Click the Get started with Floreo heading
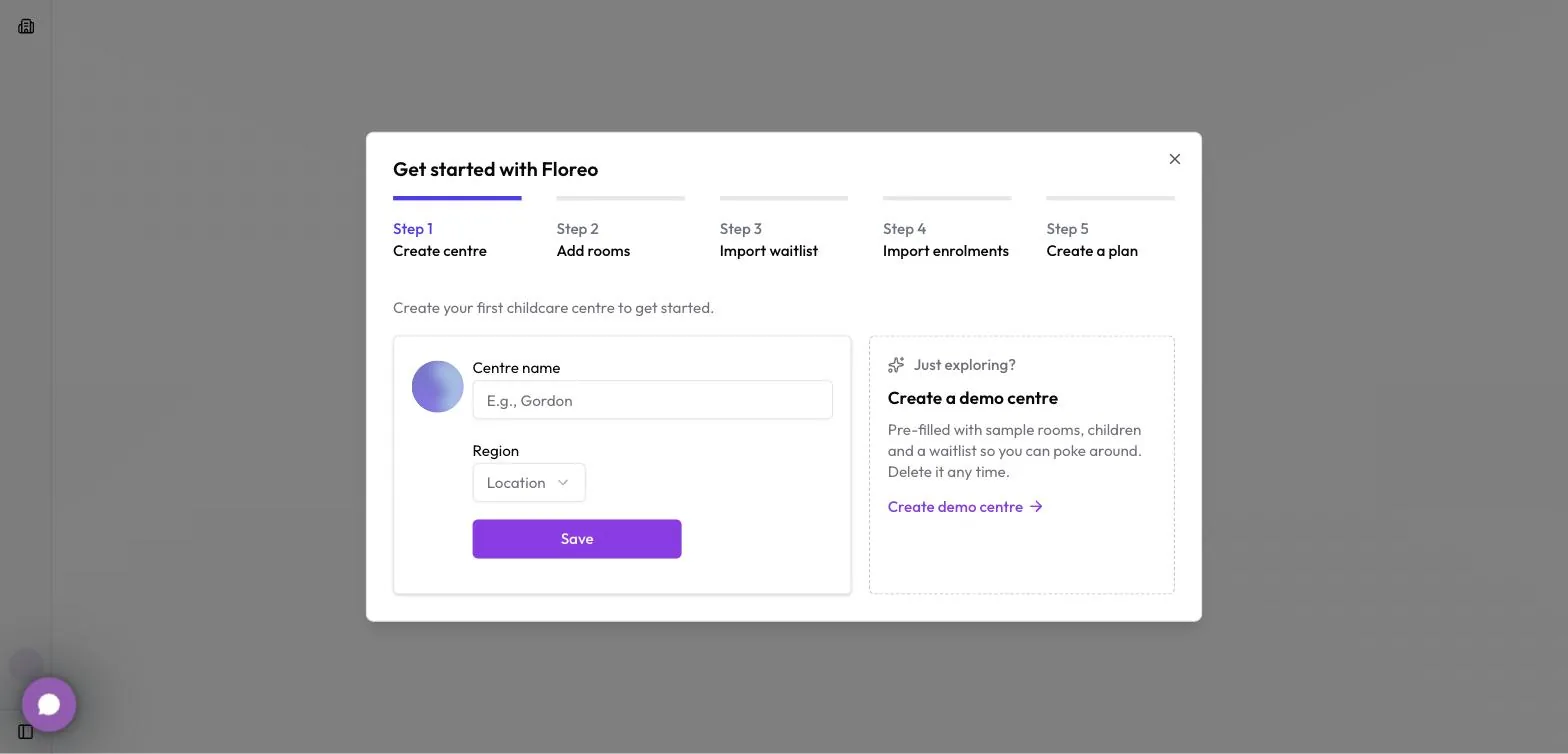Screen dimensions: 1568x754 coord(495,169)
